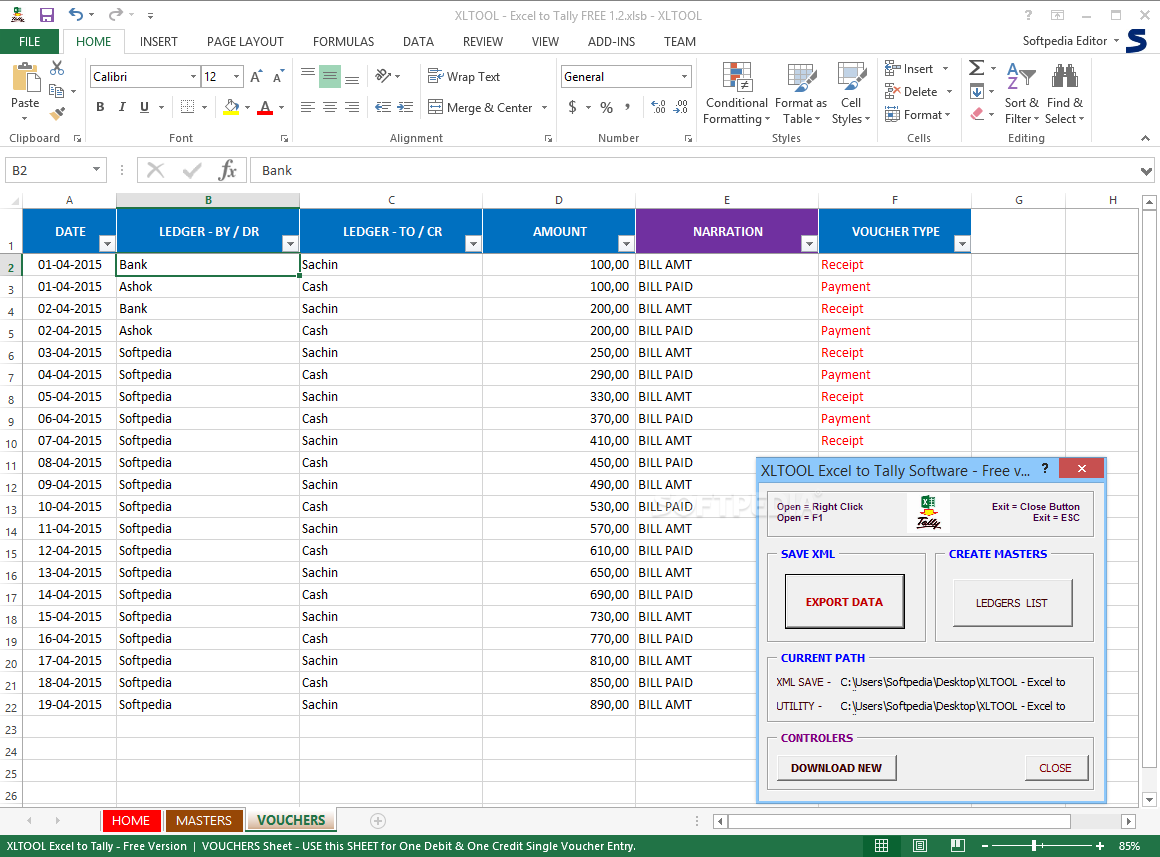
Task: Apply comma style number format
Action: [627, 107]
